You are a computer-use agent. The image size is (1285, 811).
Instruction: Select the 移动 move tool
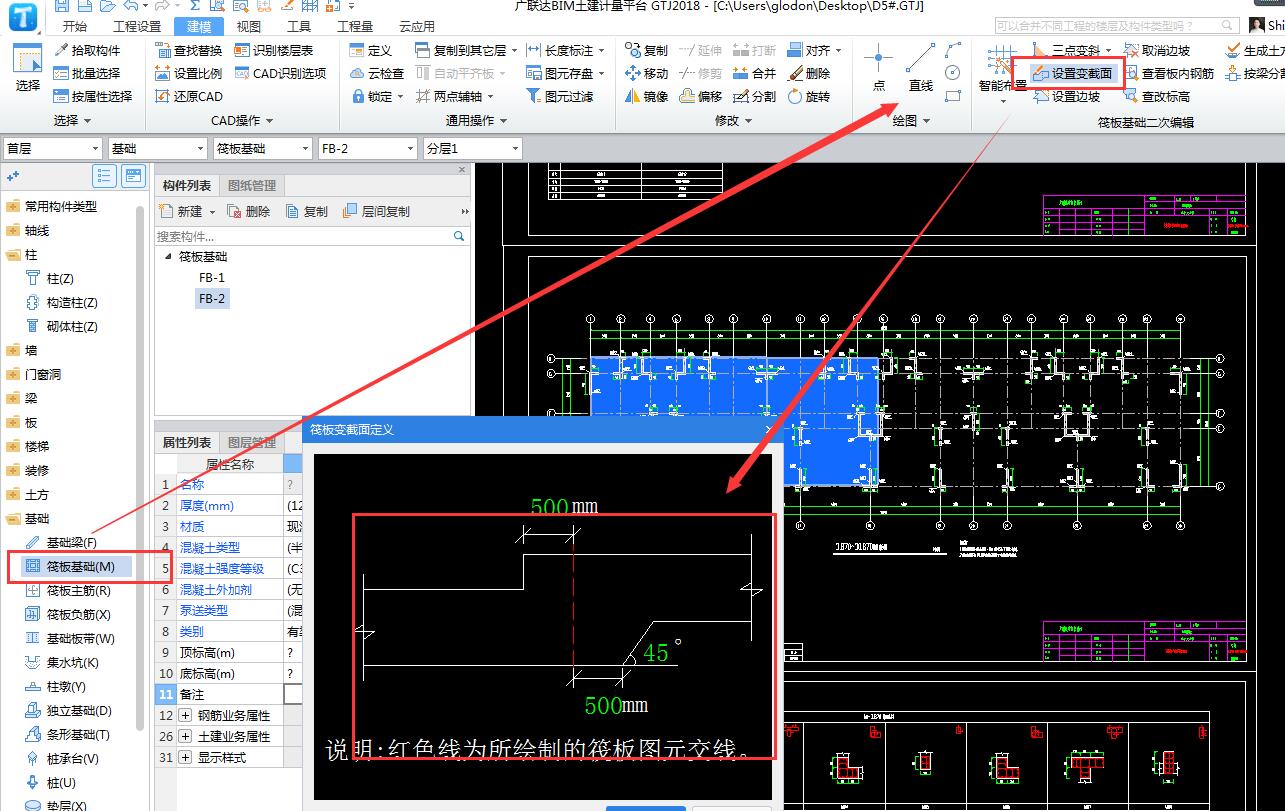tap(646, 73)
